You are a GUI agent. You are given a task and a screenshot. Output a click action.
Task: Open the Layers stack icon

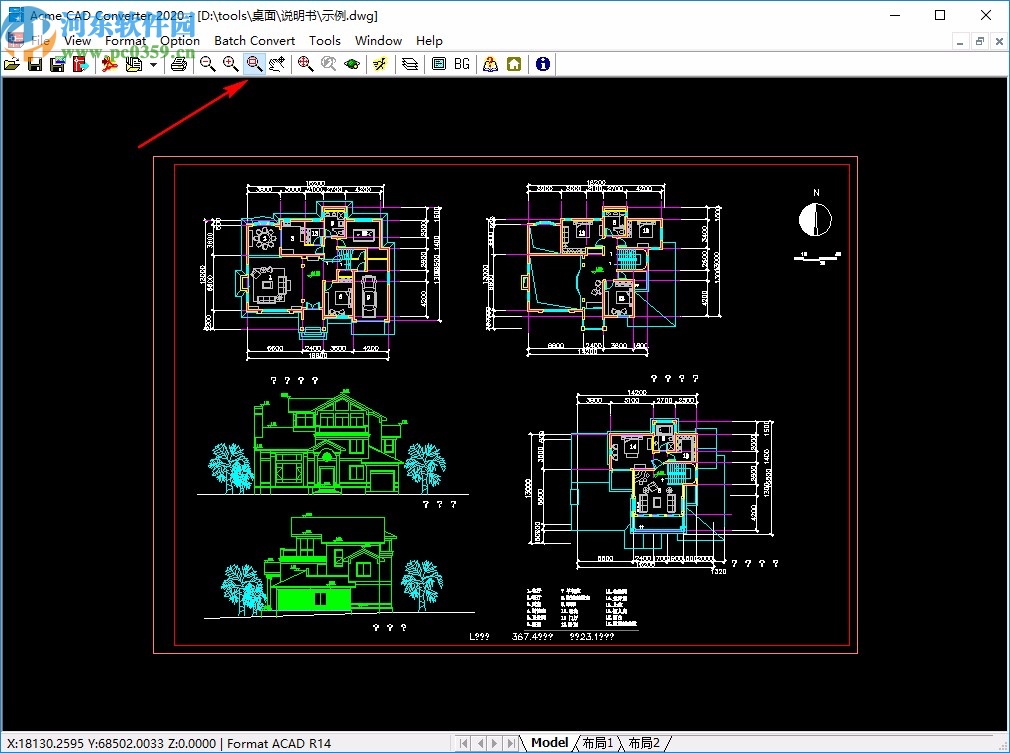point(410,64)
